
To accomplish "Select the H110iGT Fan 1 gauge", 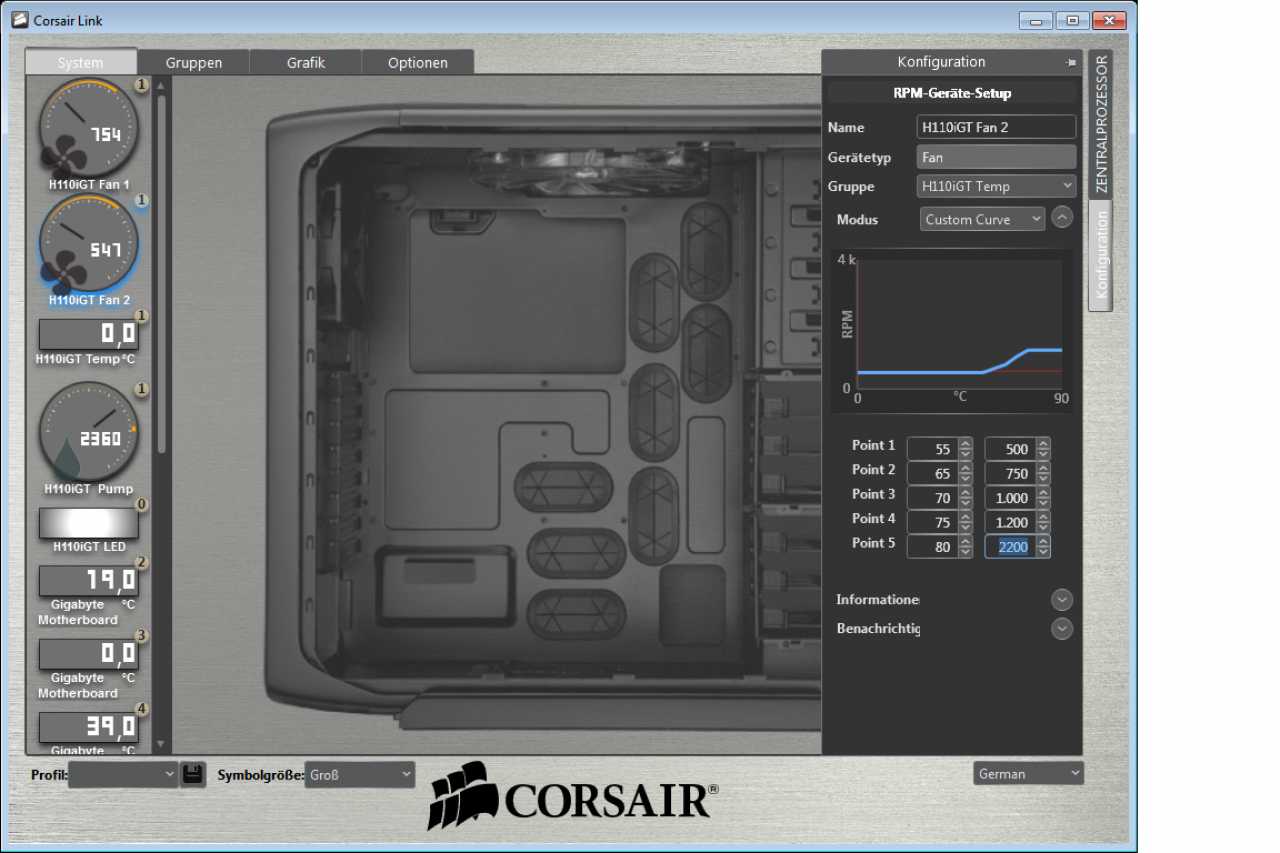I will pyautogui.click(x=89, y=127).
